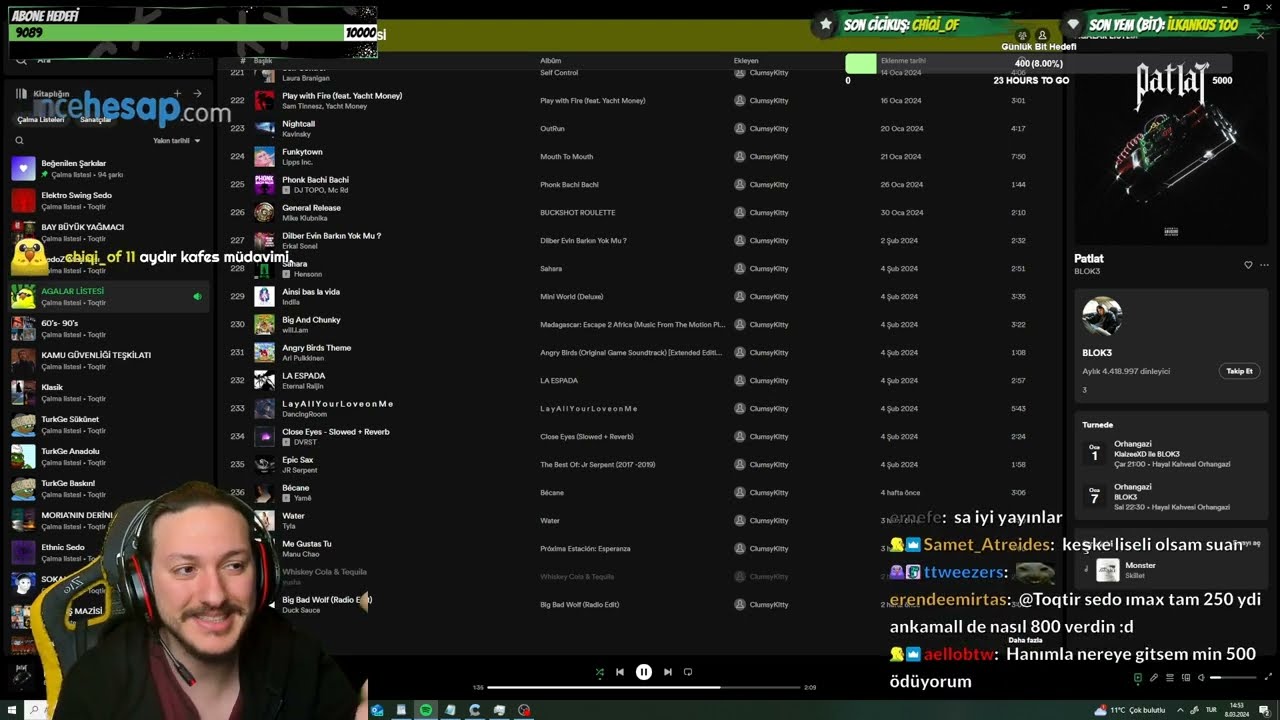The height and width of the screenshot is (720, 1280).
Task: Close the Now Playing side panel
Action: [1260, 35]
